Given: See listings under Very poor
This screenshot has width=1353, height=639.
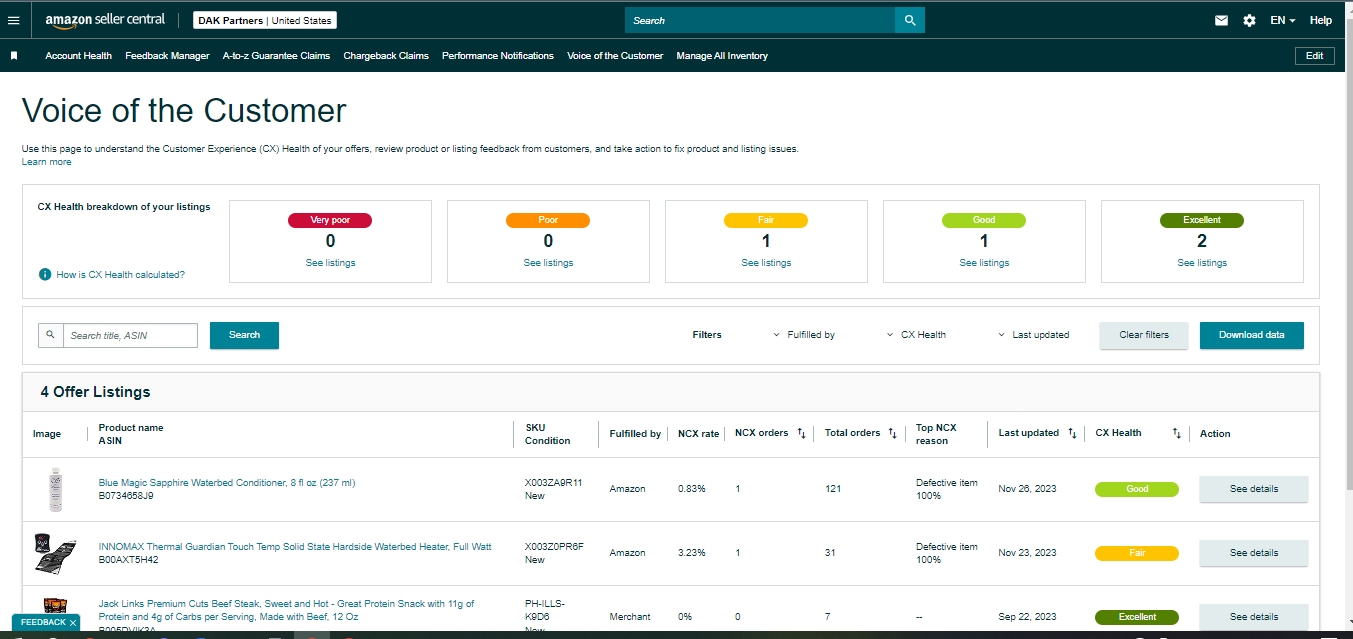Looking at the screenshot, I should pos(330,263).
